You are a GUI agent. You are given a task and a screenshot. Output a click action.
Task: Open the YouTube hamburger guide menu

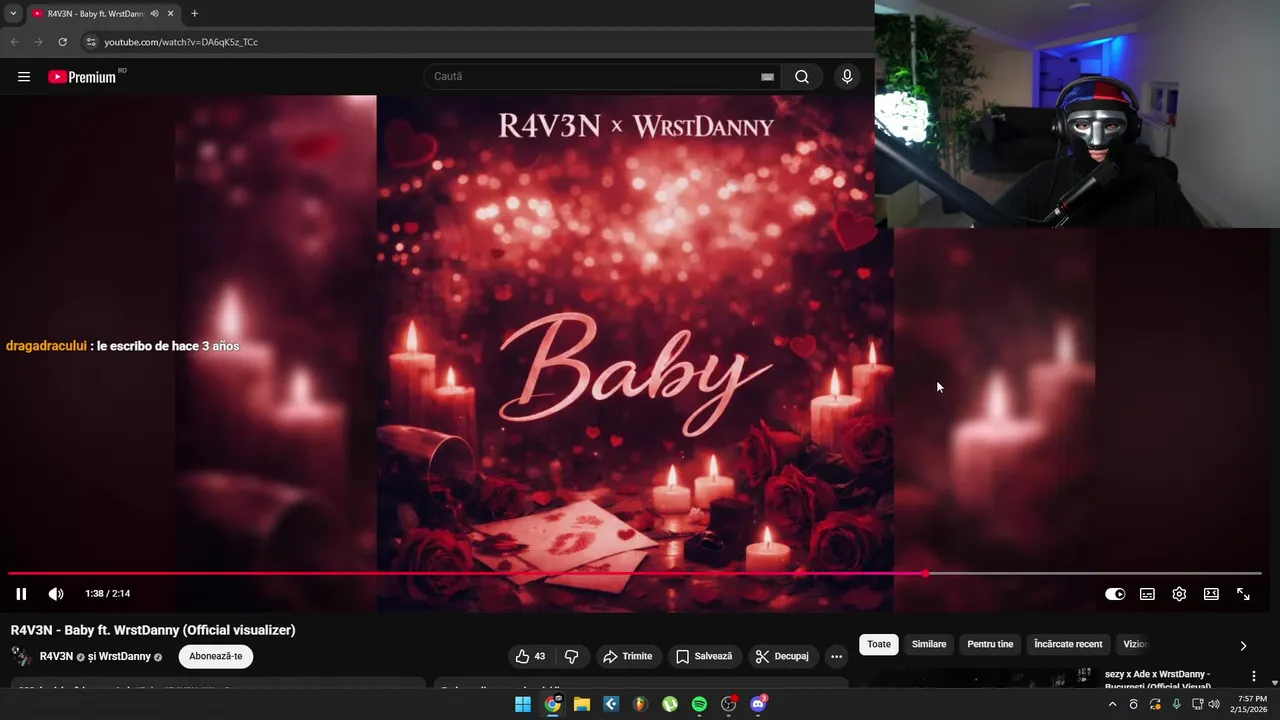pyautogui.click(x=24, y=77)
